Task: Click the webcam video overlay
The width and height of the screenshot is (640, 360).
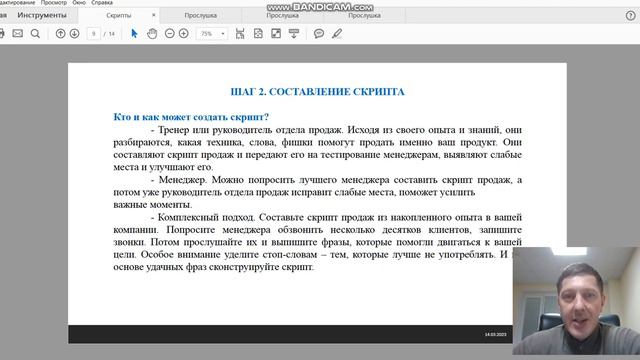Action: click(576, 301)
